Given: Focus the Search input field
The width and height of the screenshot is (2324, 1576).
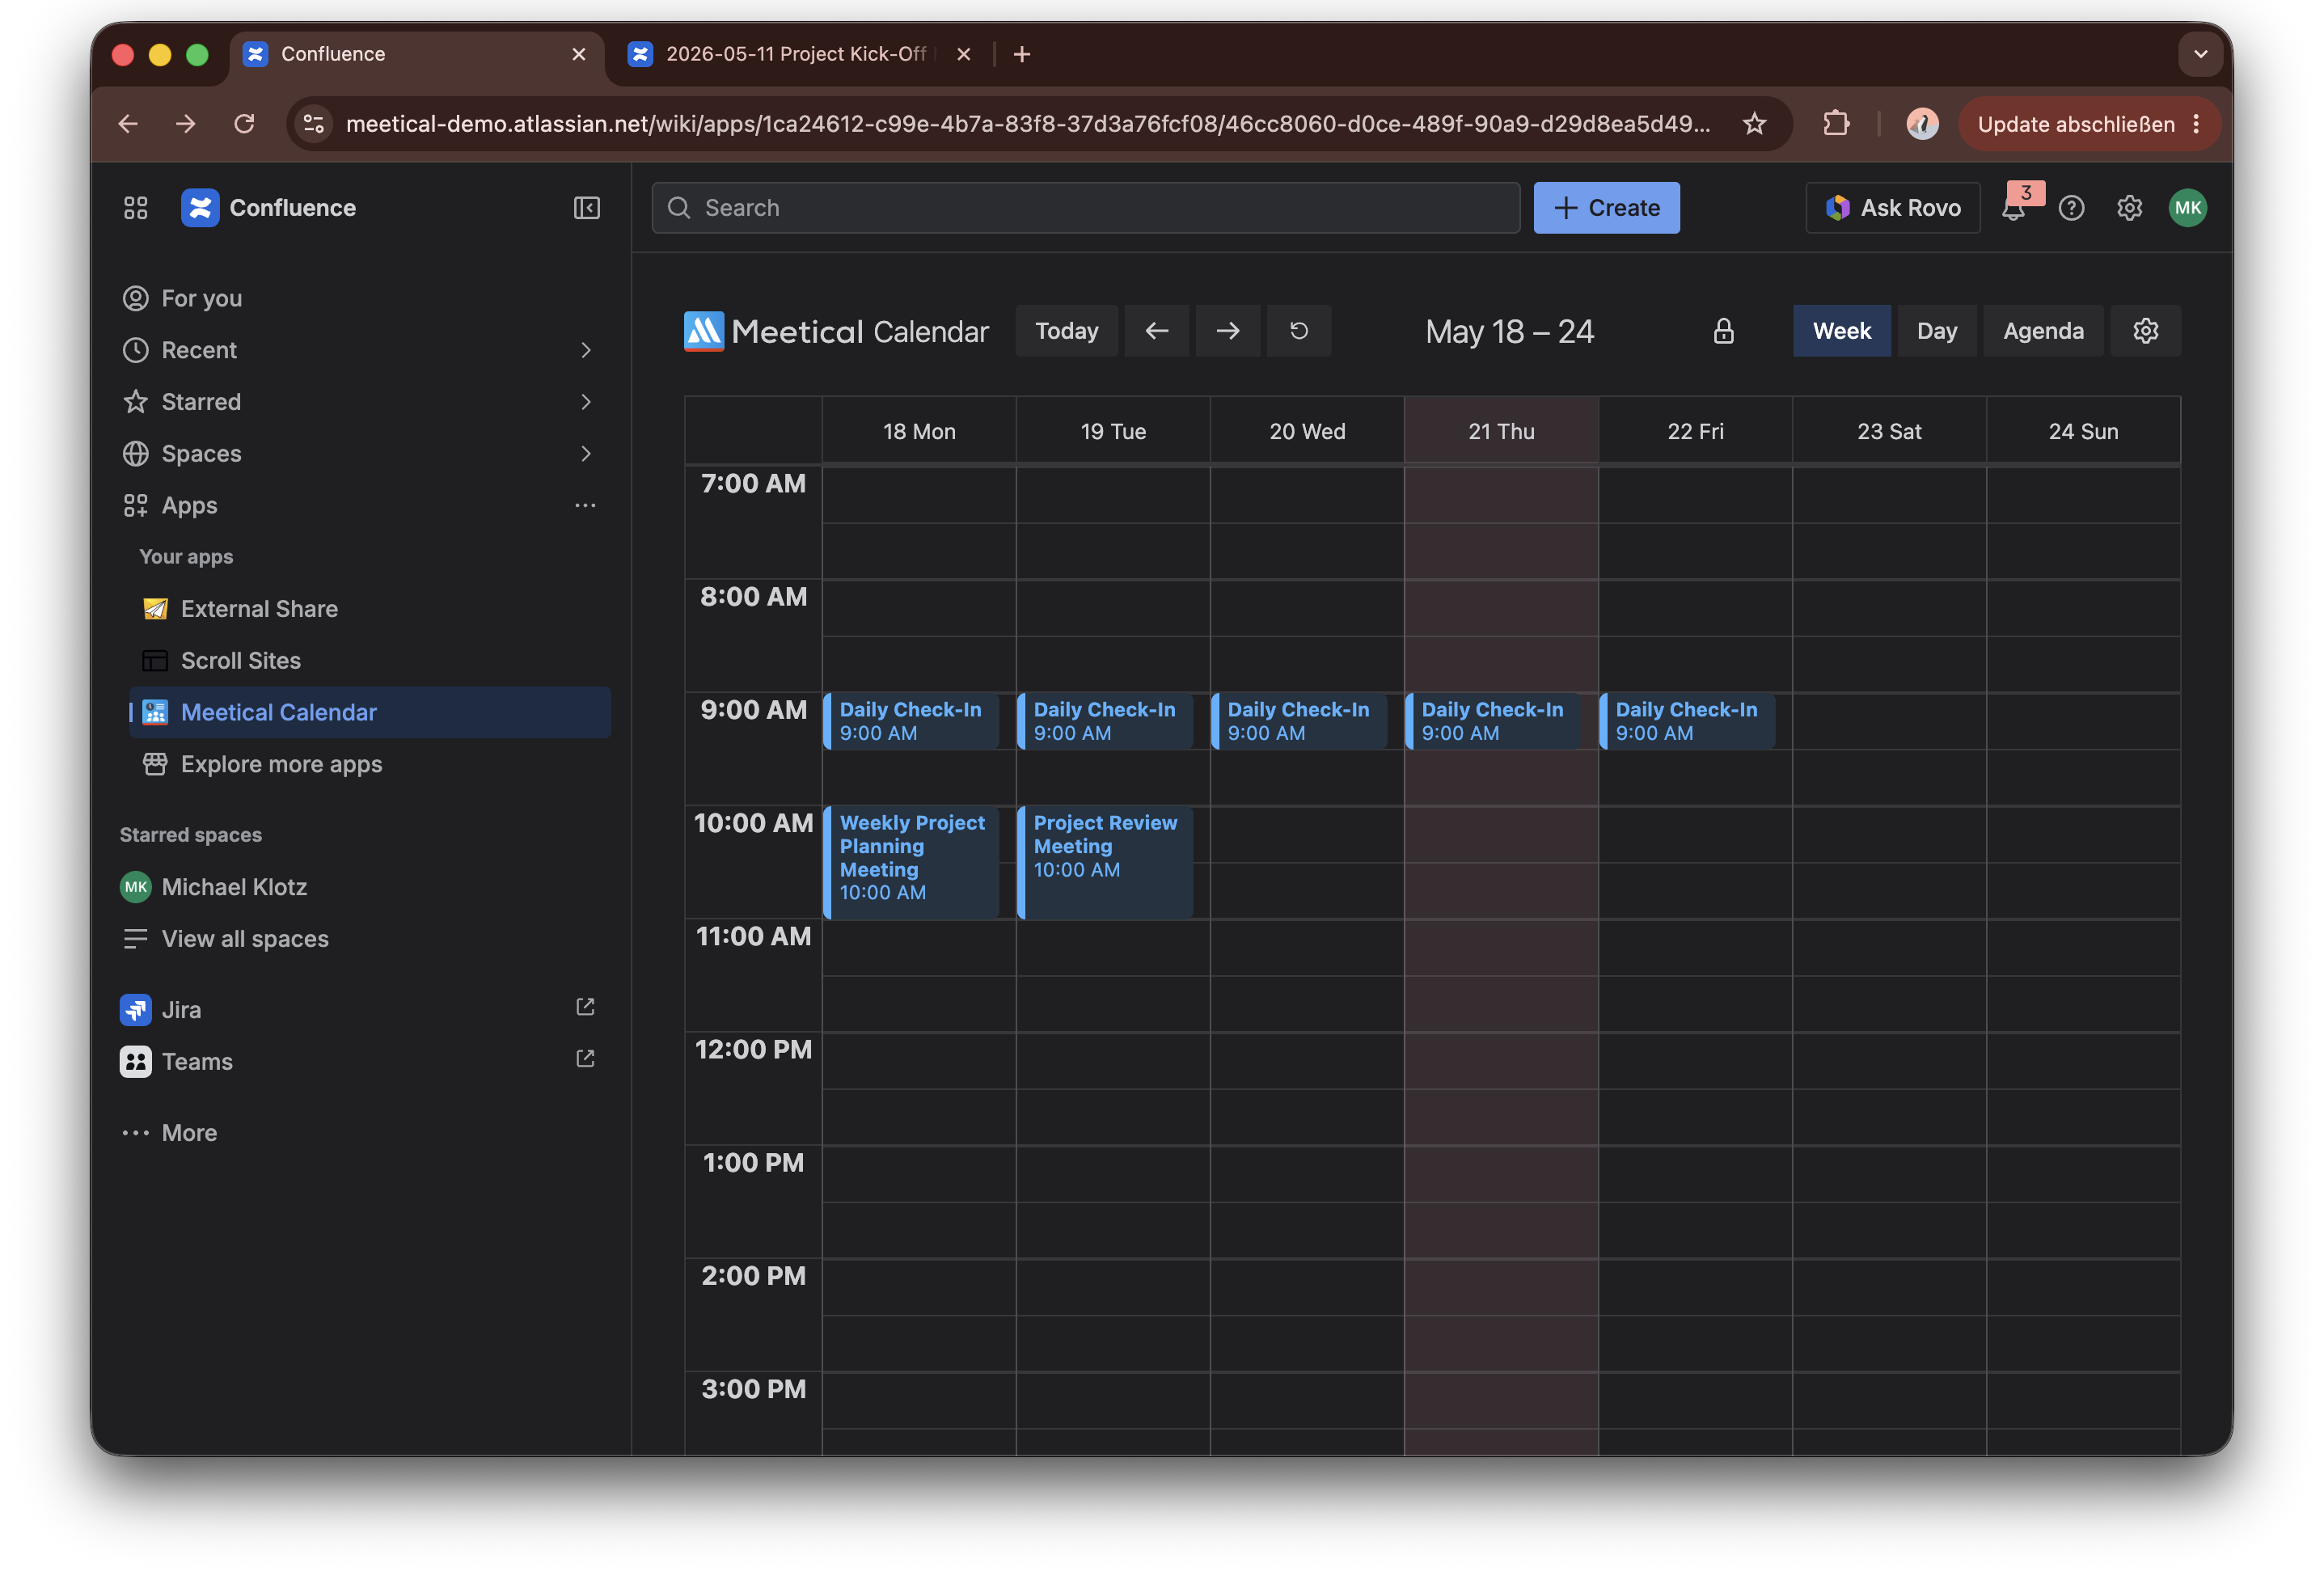Looking at the screenshot, I should pyautogui.click(x=1085, y=208).
